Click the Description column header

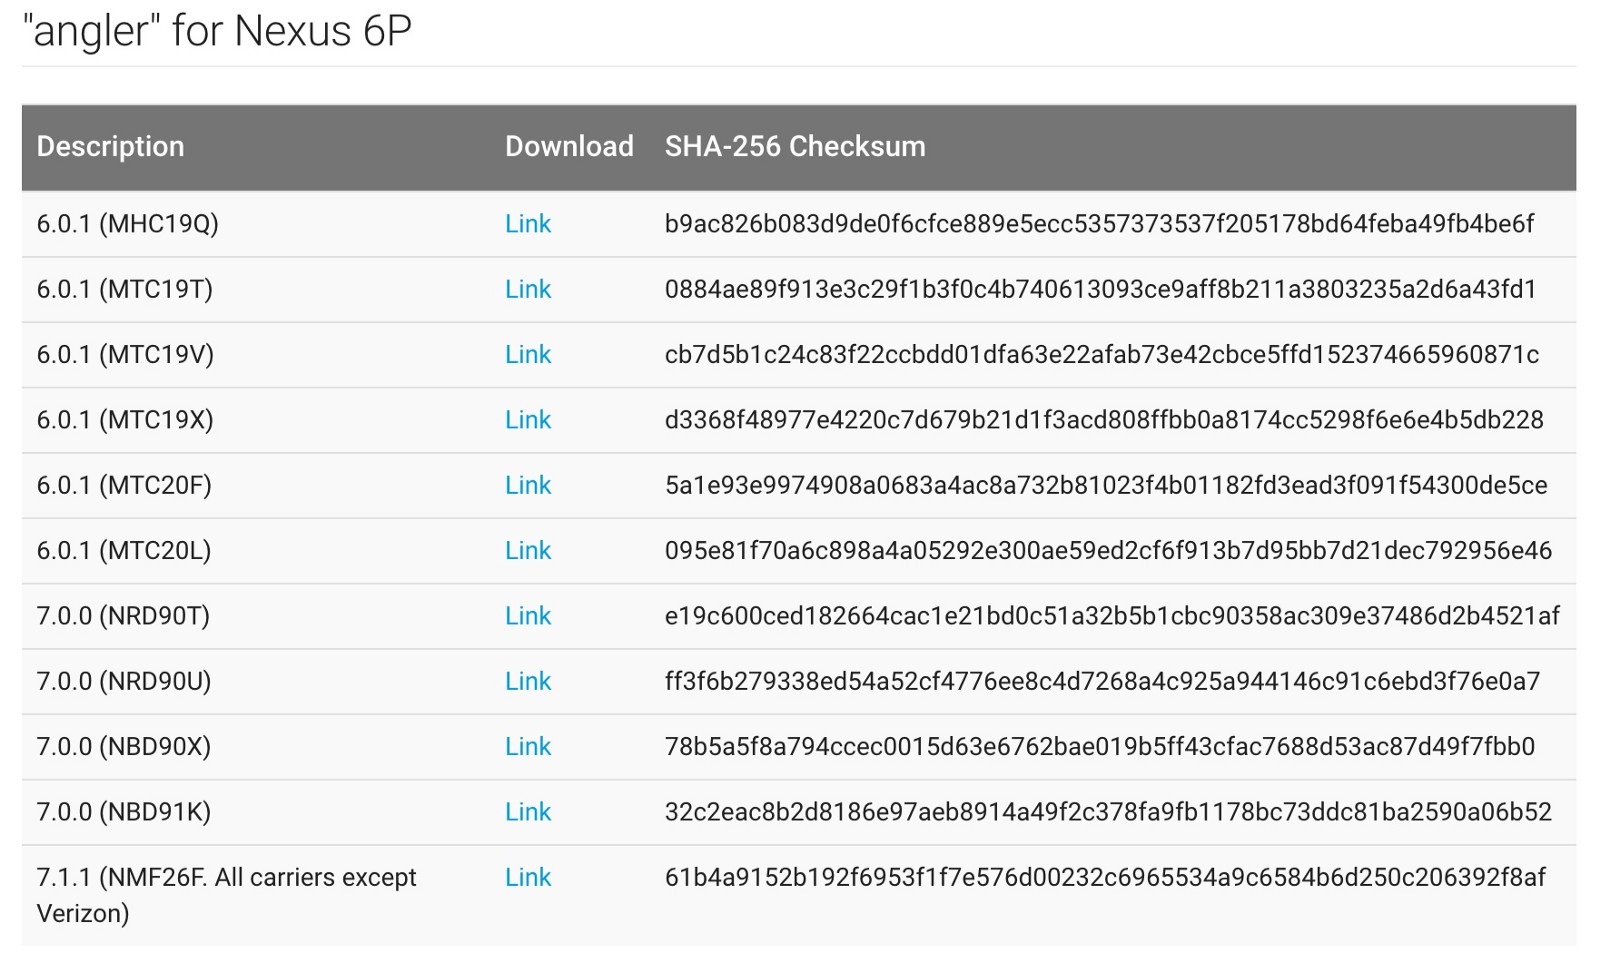pos(111,146)
